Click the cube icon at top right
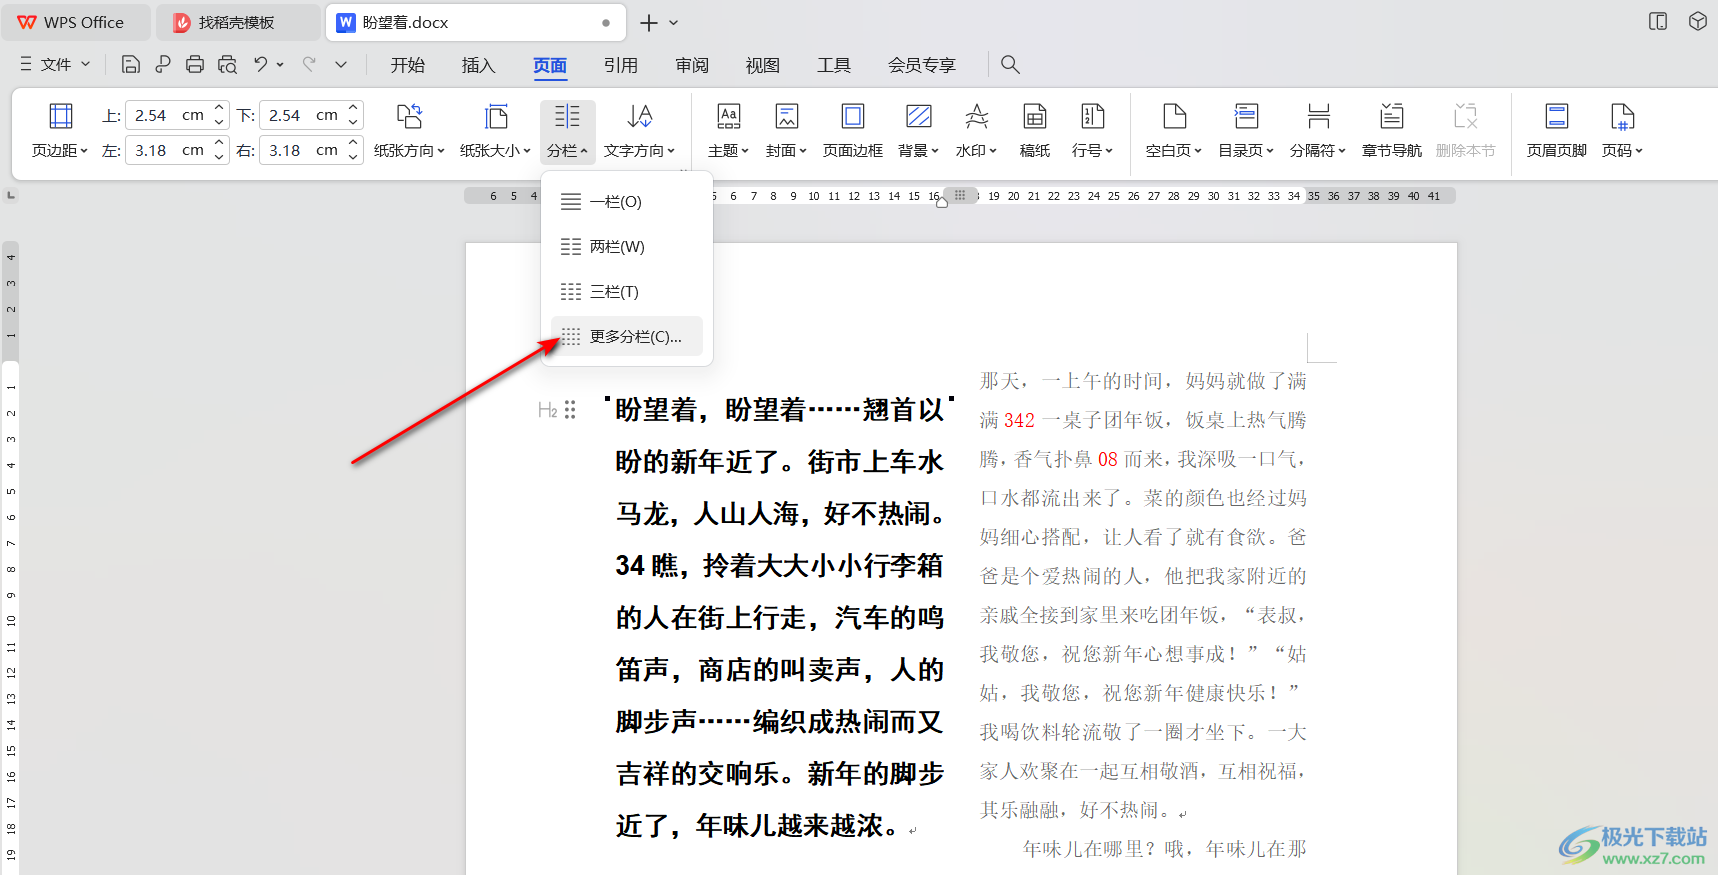This screenshot has width=1718, height=875. [x=1698, y=22]
